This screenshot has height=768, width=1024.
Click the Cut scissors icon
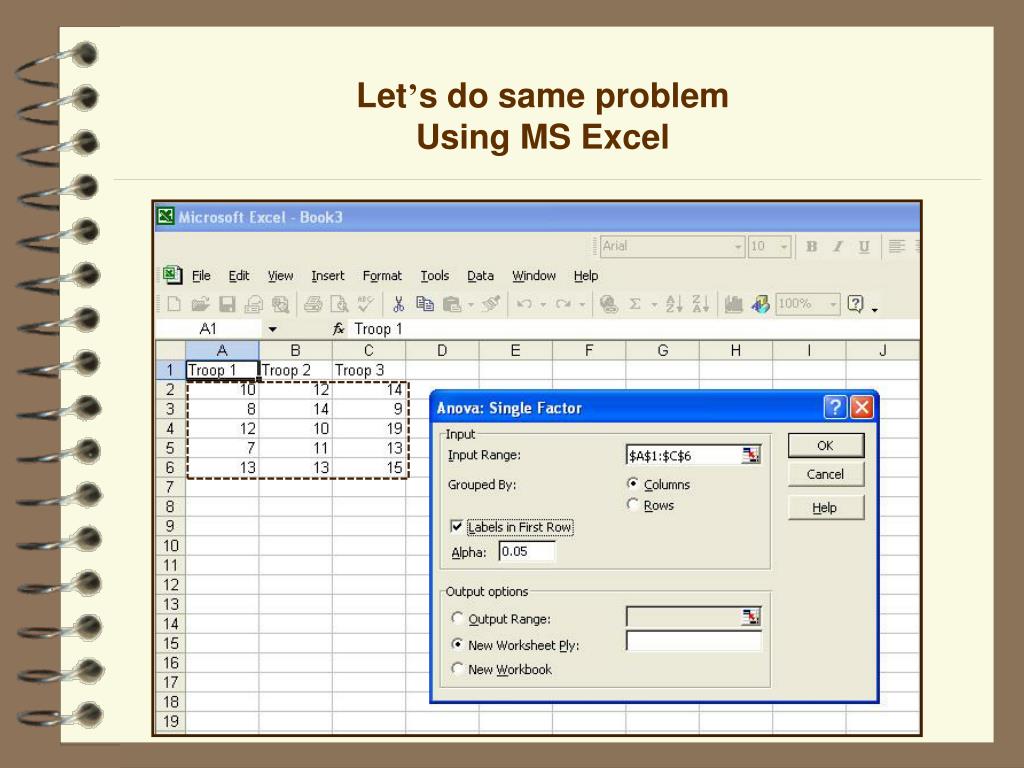tap(398, 304)
